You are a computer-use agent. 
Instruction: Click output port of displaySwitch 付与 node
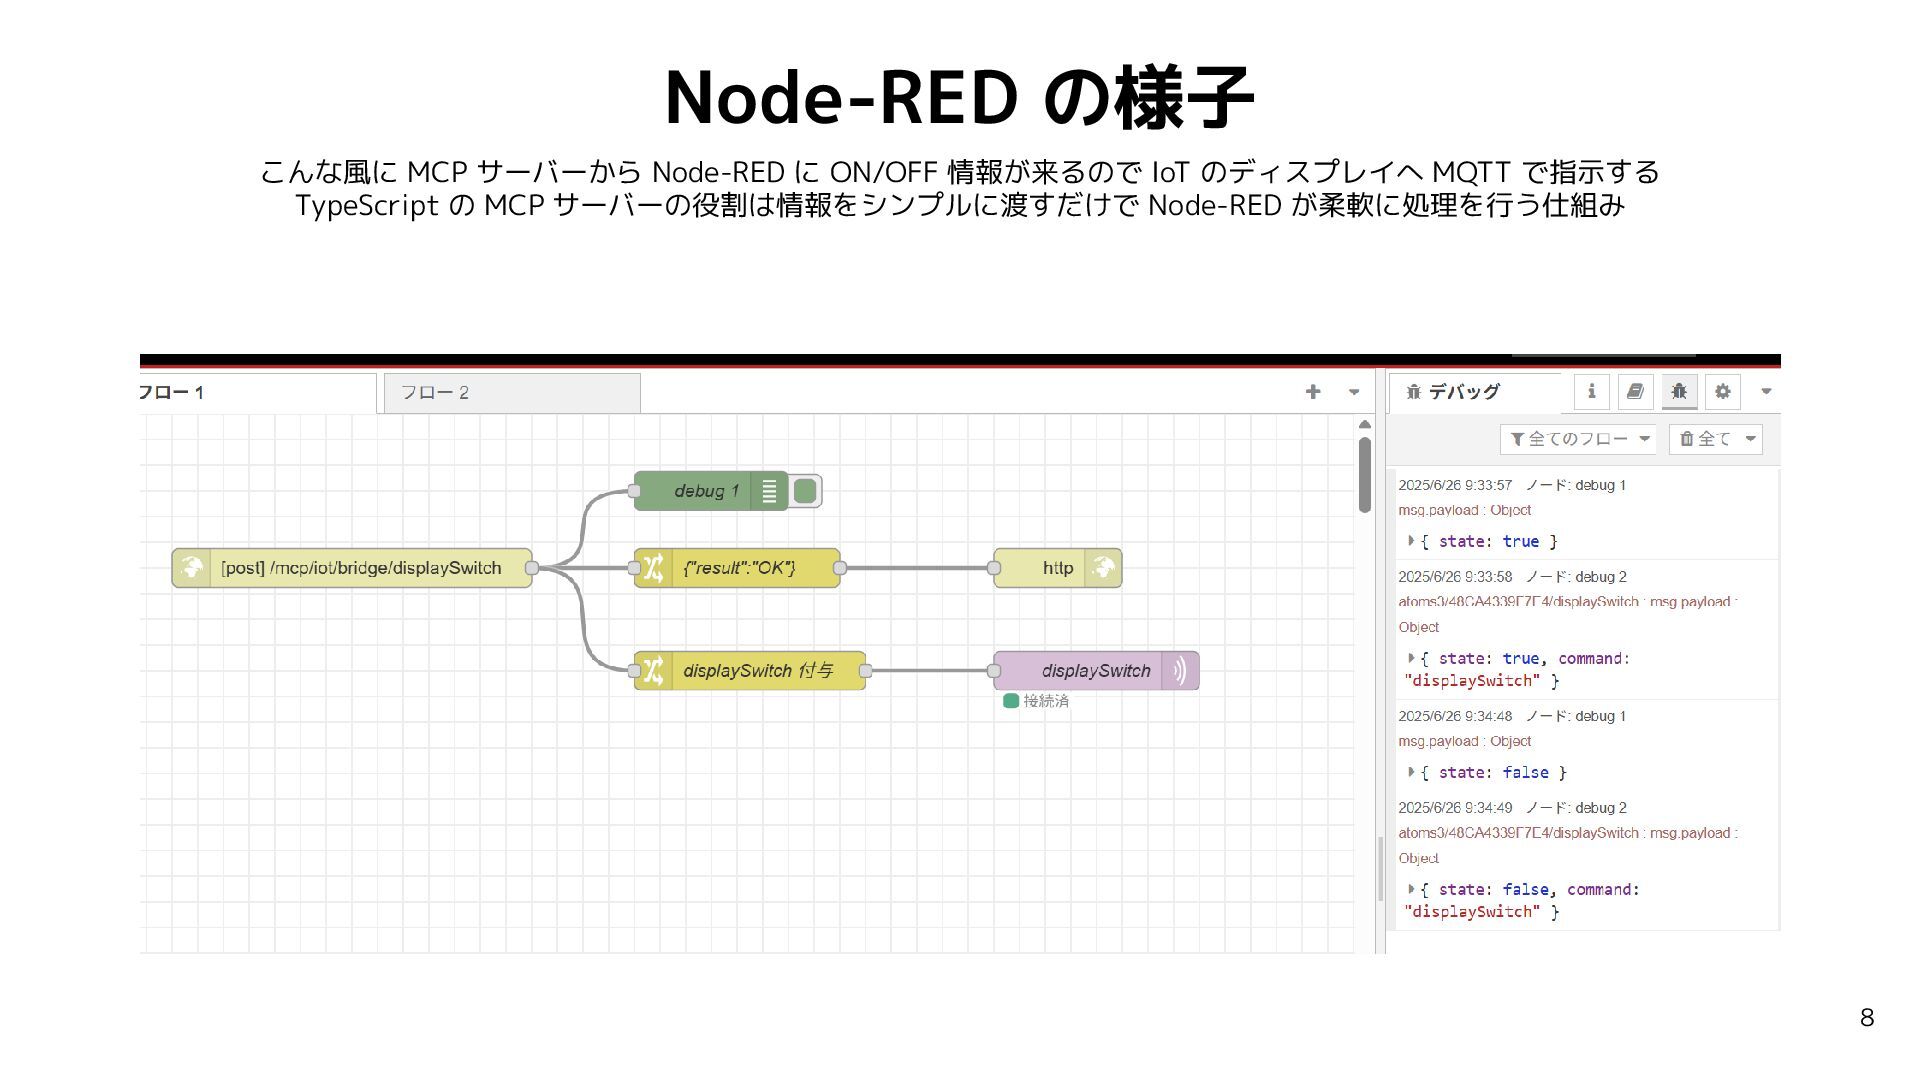click(866, 670)
